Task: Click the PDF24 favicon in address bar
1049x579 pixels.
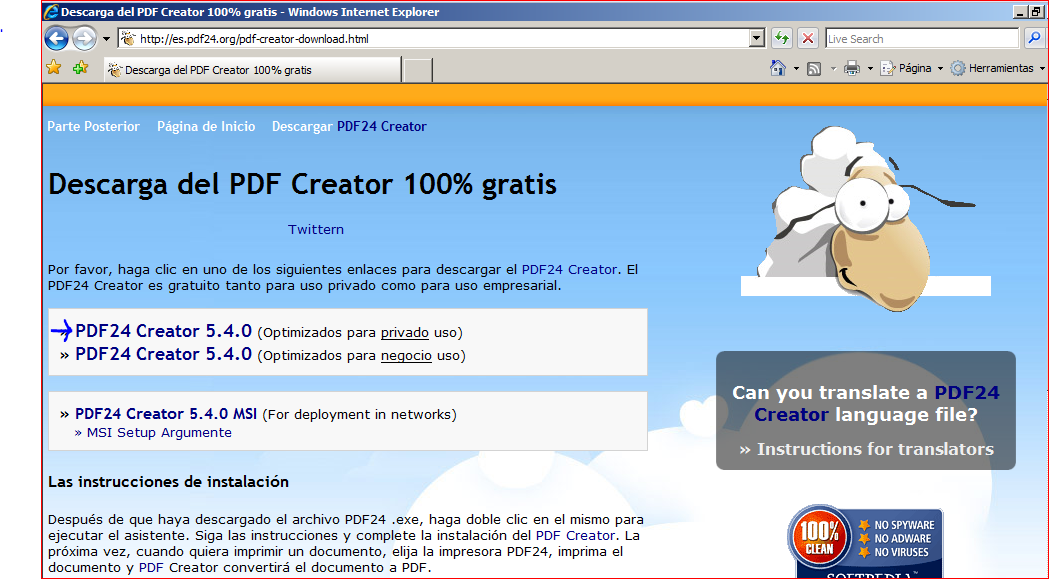Action: pos(128,39)
